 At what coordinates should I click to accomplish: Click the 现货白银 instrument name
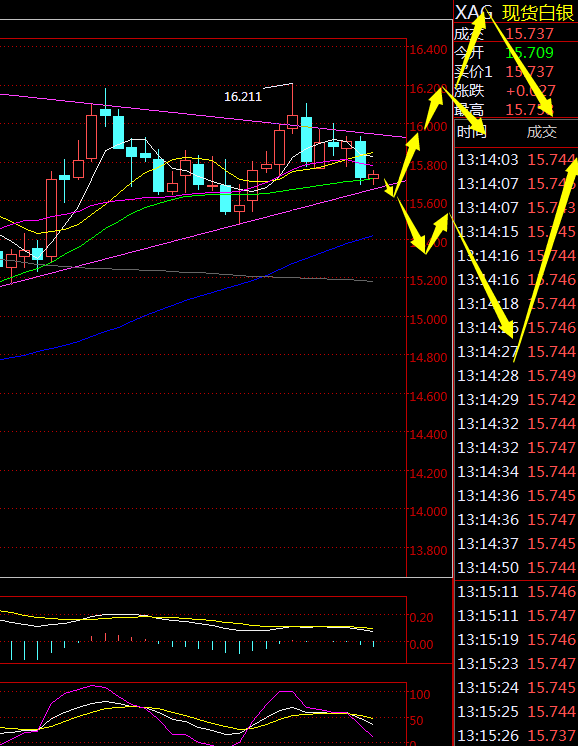pyautogui.click(x=538, y=13)
